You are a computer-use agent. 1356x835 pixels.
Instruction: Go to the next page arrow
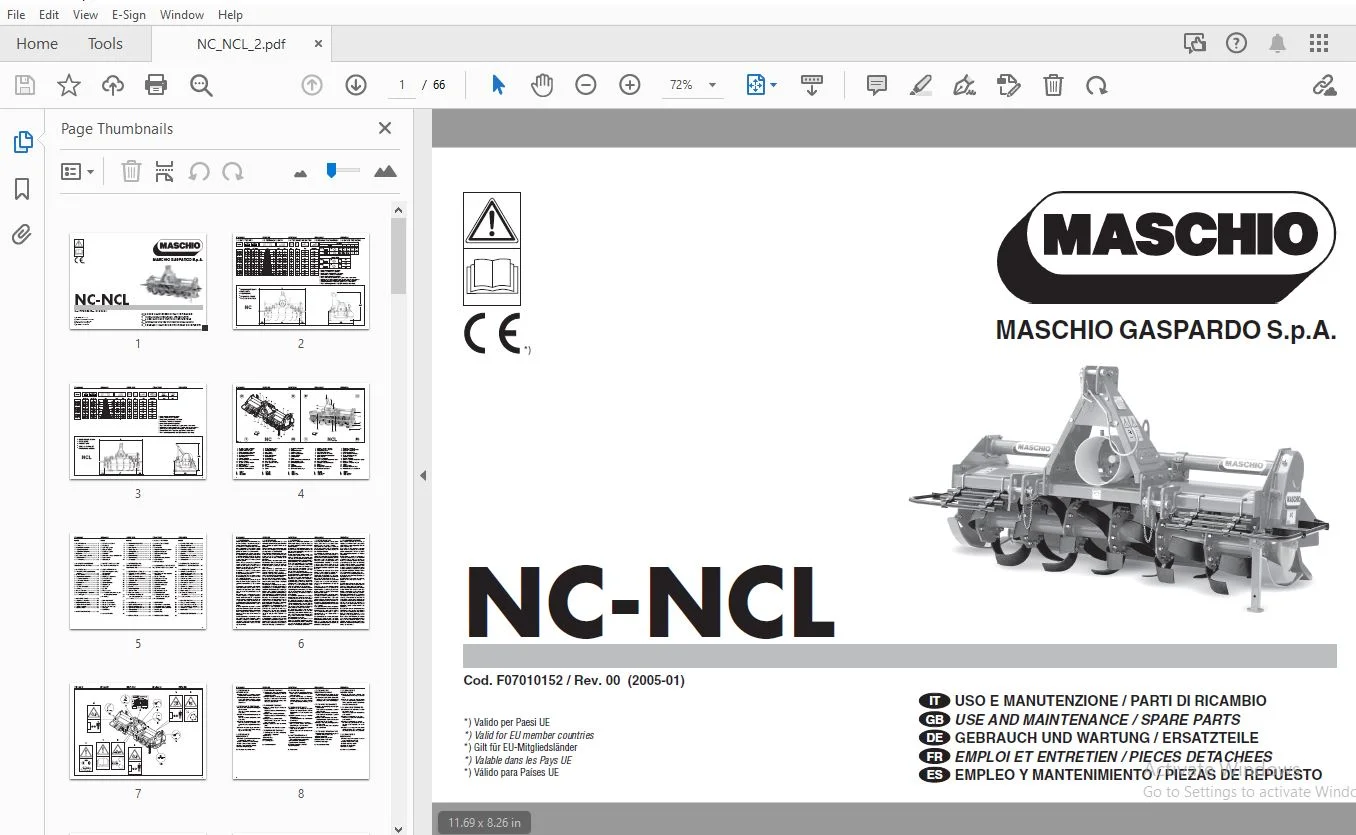(x=356, y=86)
